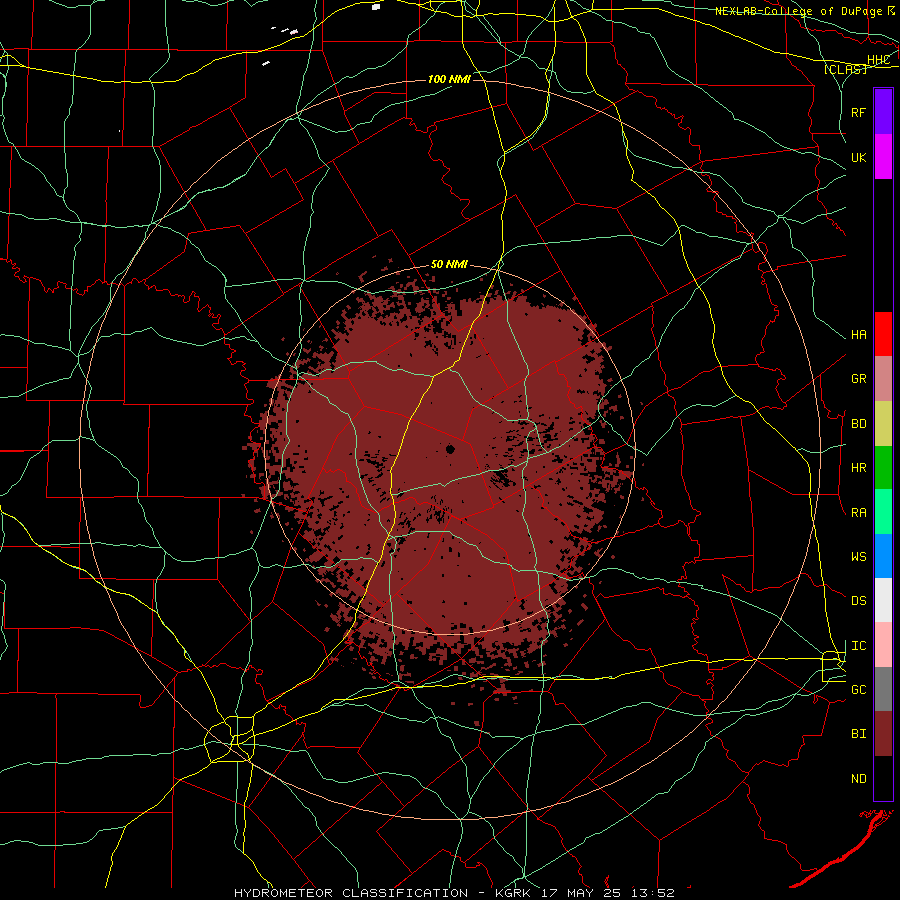
Task: Click the 'IC' legend label
Action: tap(859, 646)
